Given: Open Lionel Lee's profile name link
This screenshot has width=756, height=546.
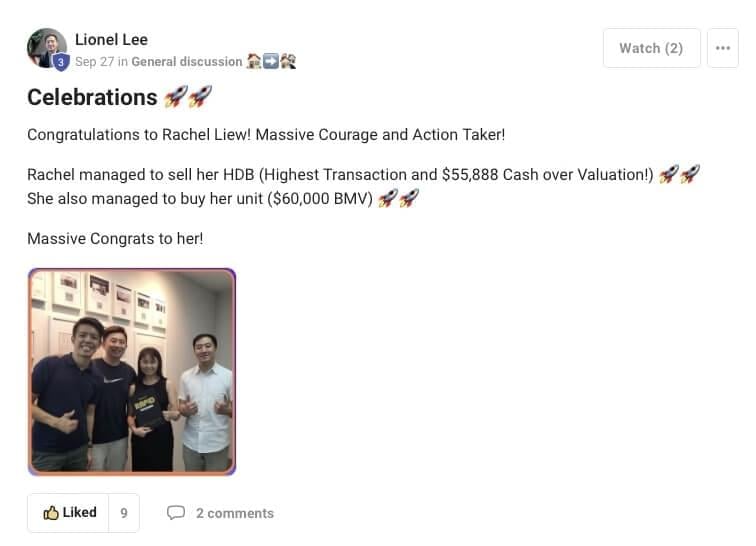Looking at the screenshot, I should click(111, 40).
